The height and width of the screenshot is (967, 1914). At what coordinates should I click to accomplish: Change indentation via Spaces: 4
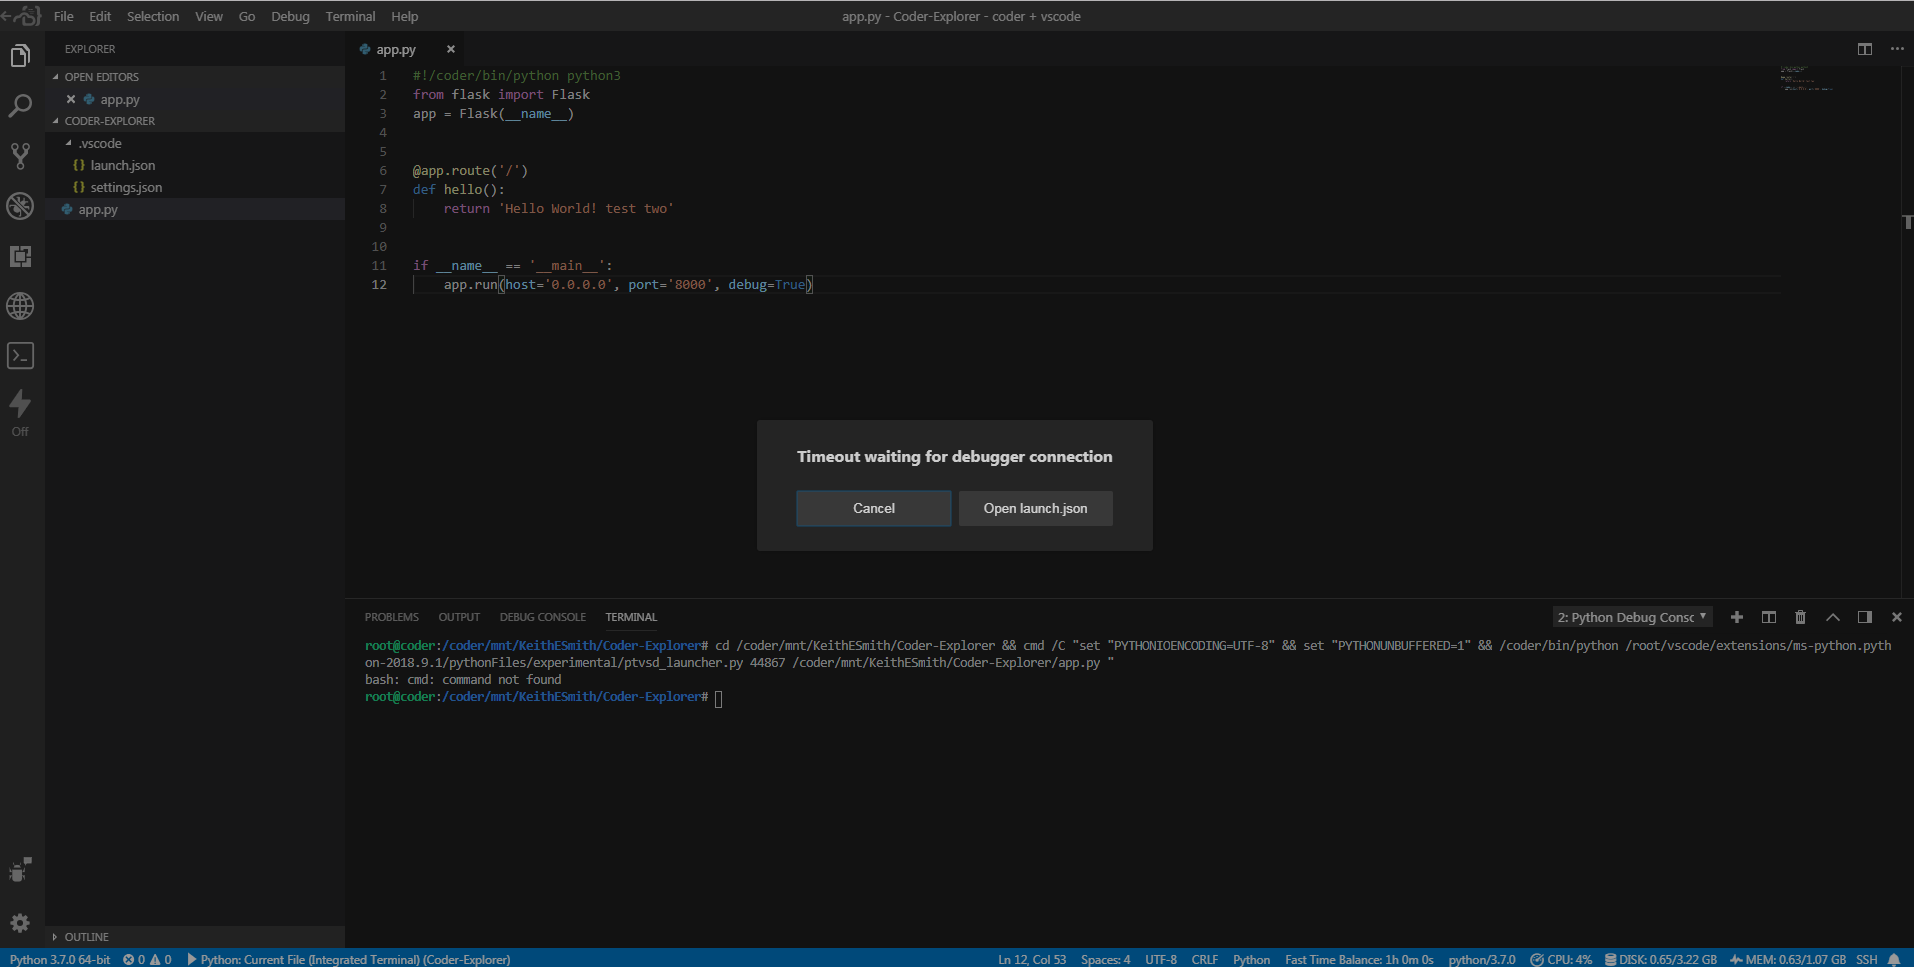1105,959
